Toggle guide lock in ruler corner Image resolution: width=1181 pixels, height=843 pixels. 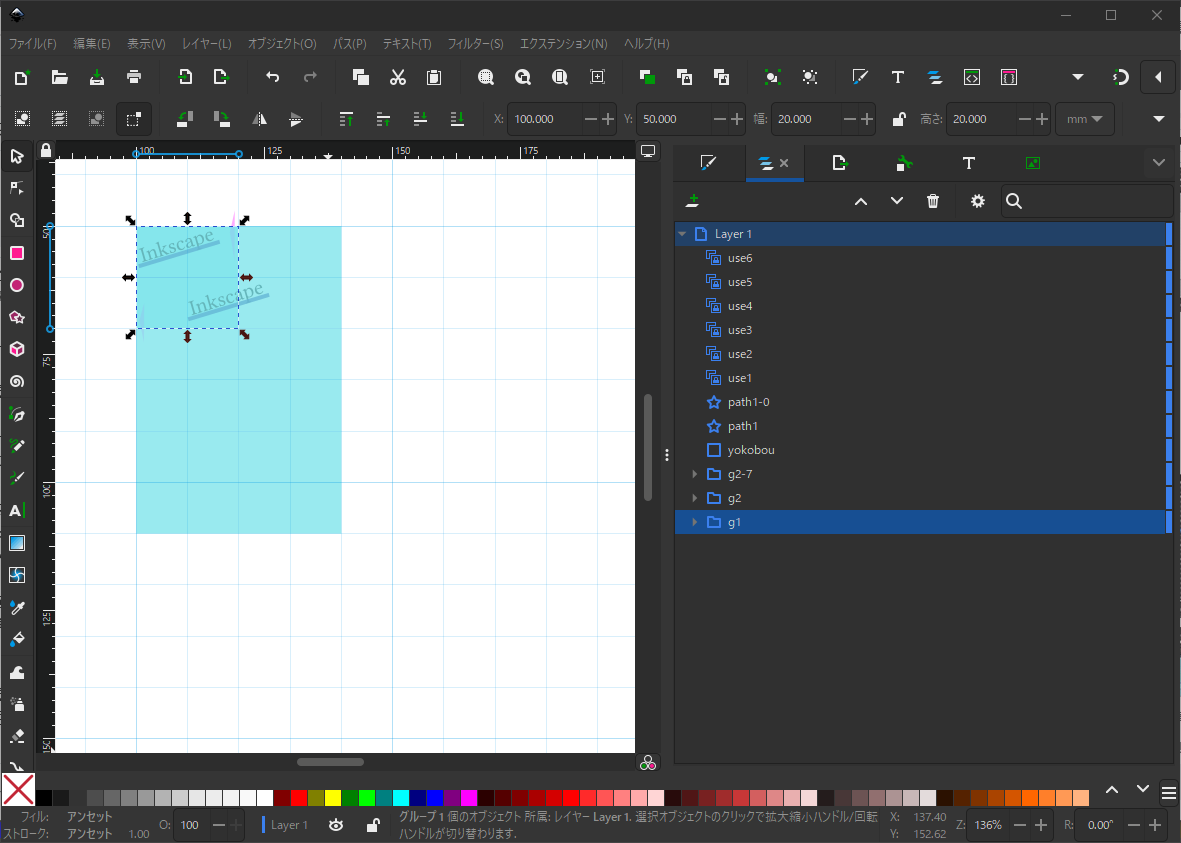click(46, 151)
